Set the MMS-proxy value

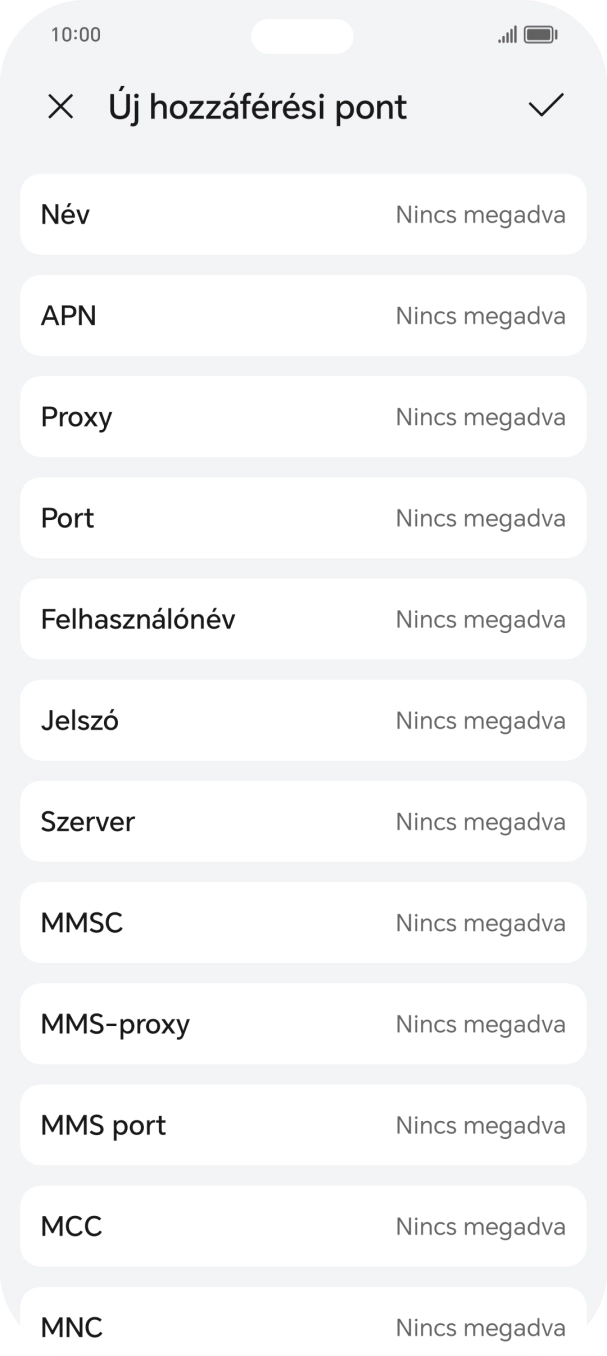(x=303, y=1023)
